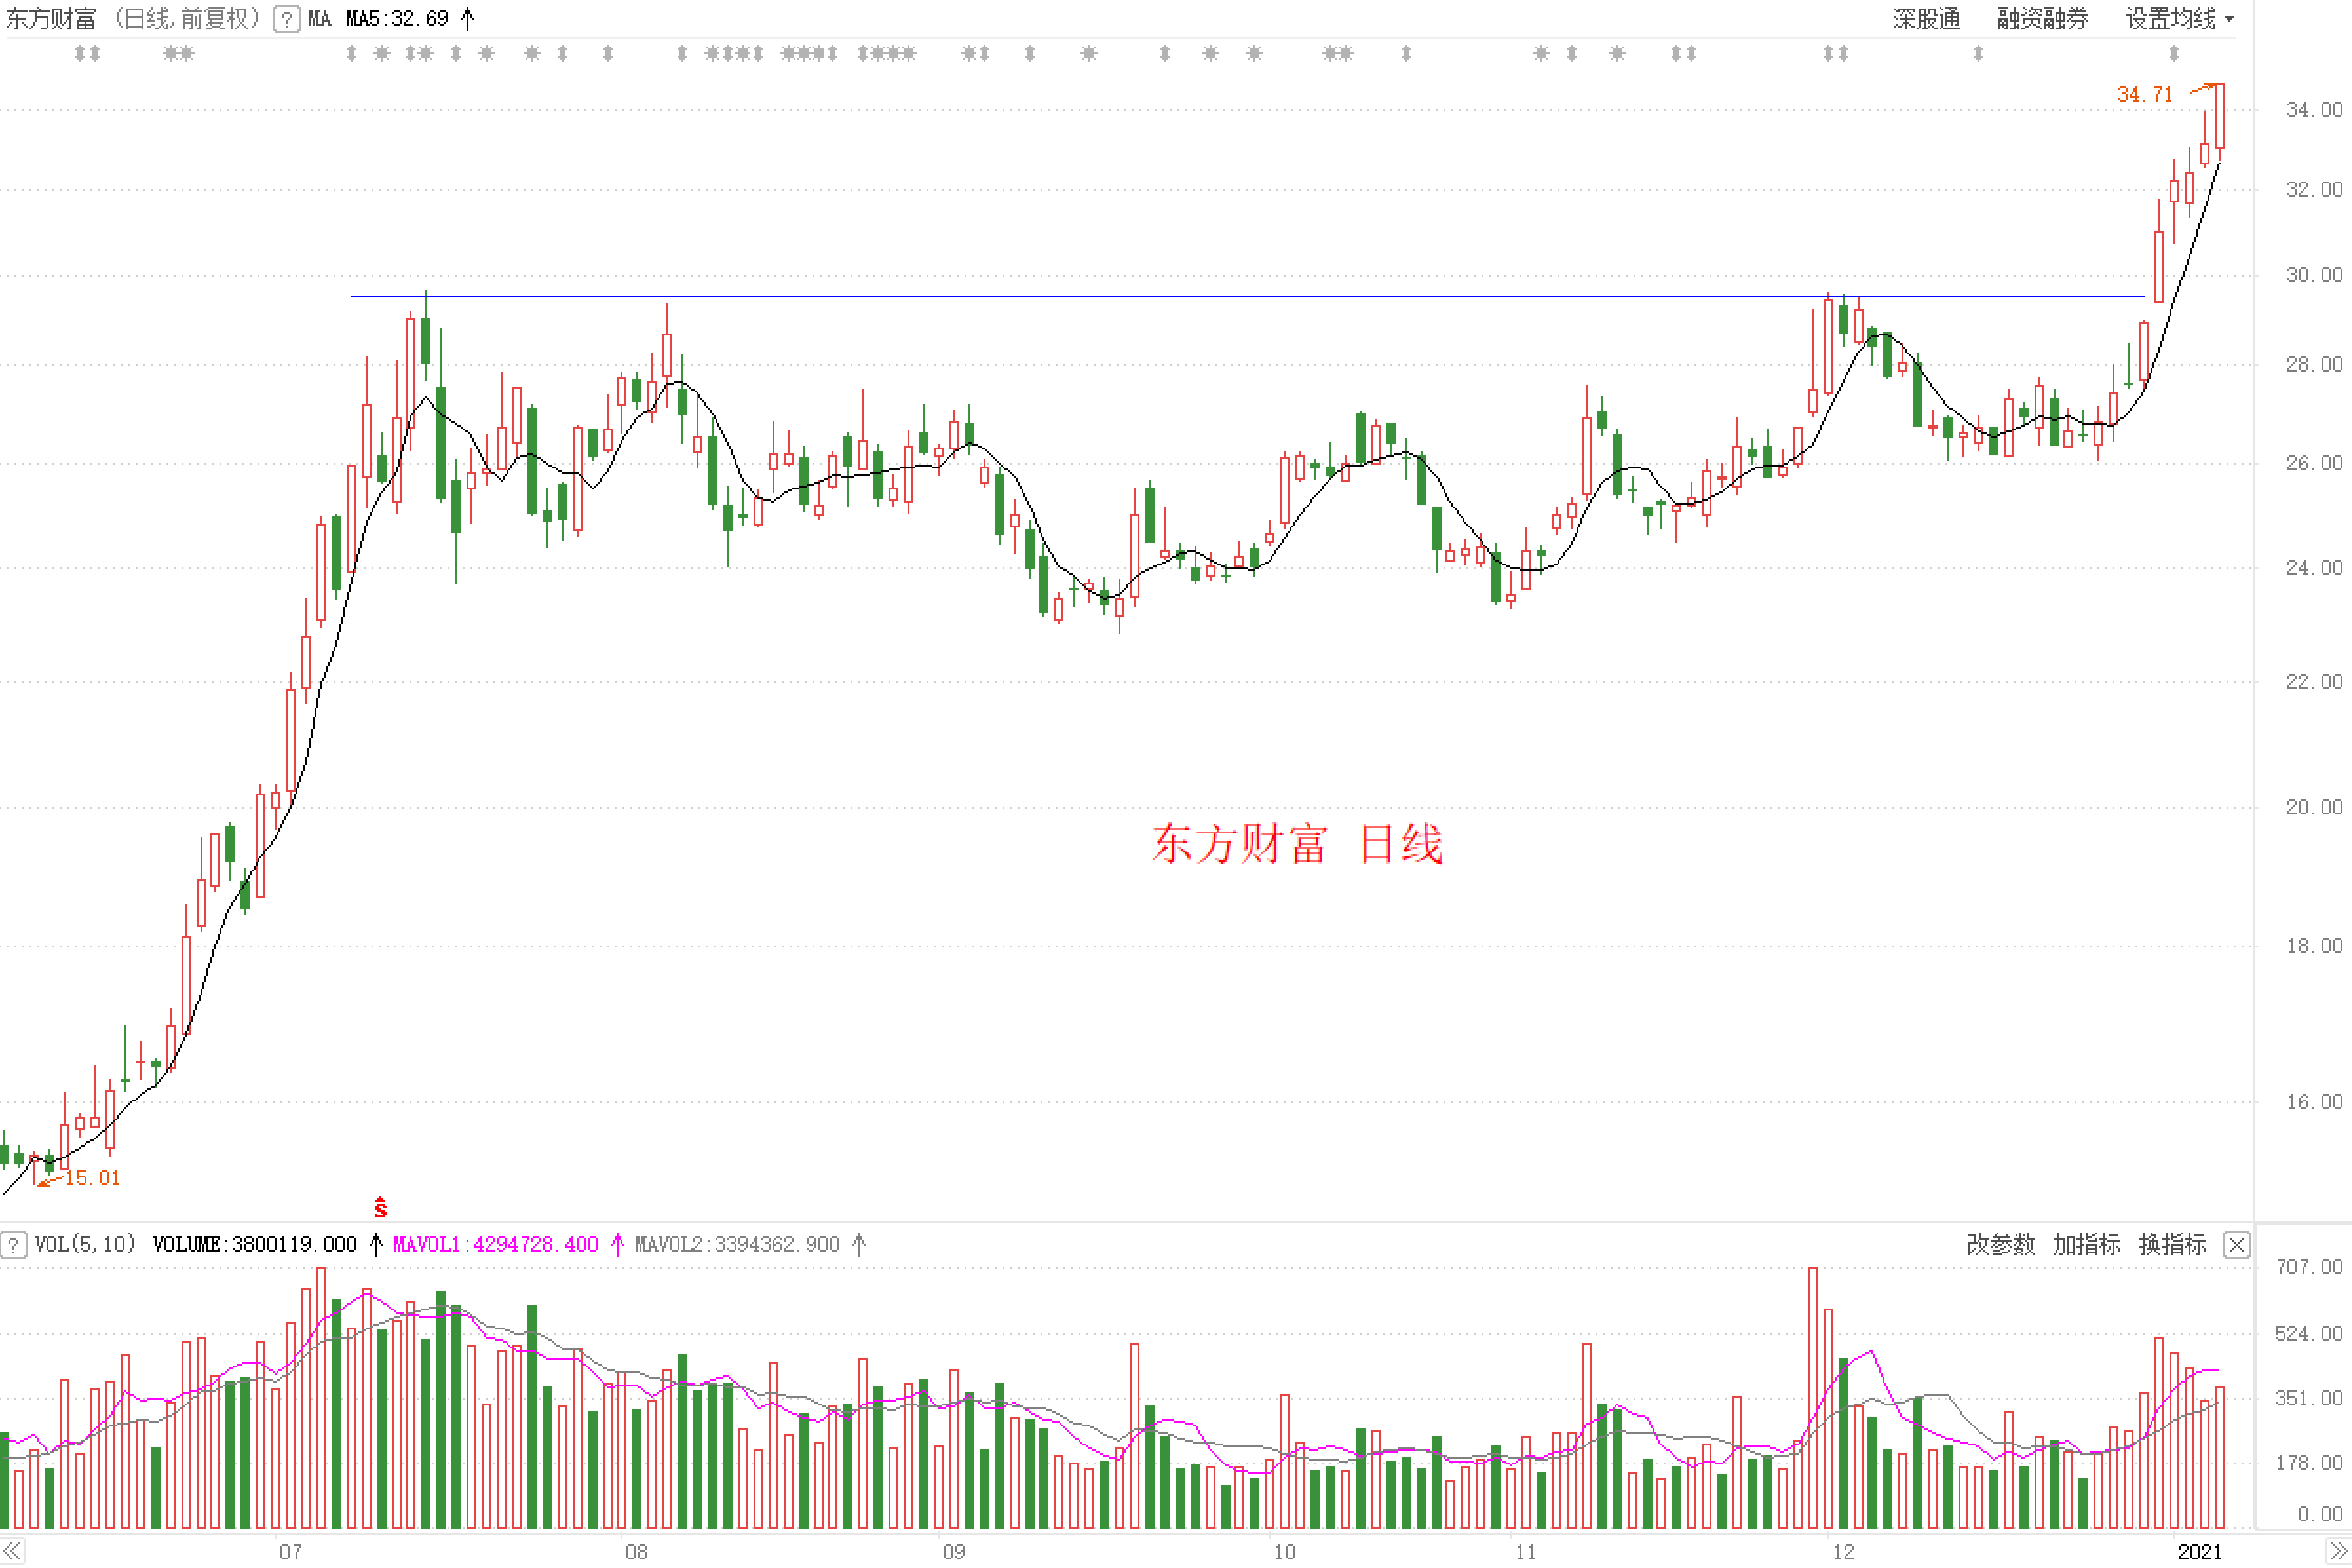
Task: Click the 07 month axis label
Action: (291, 1553)
